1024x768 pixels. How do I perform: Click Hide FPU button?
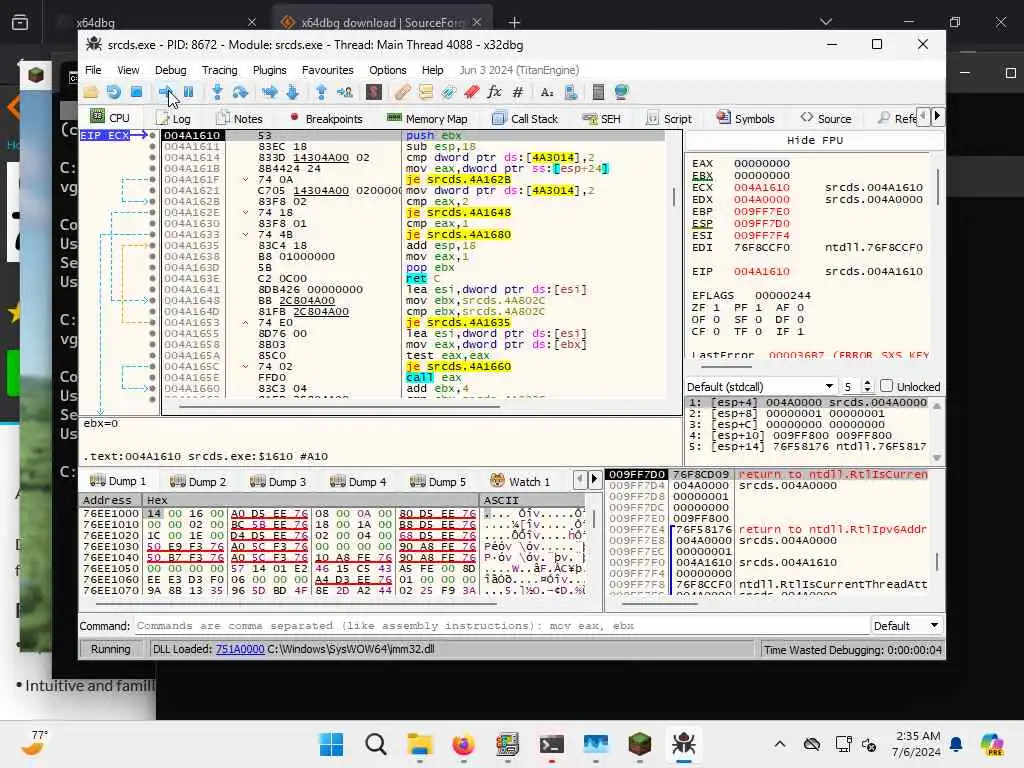(x=814, y=140)
